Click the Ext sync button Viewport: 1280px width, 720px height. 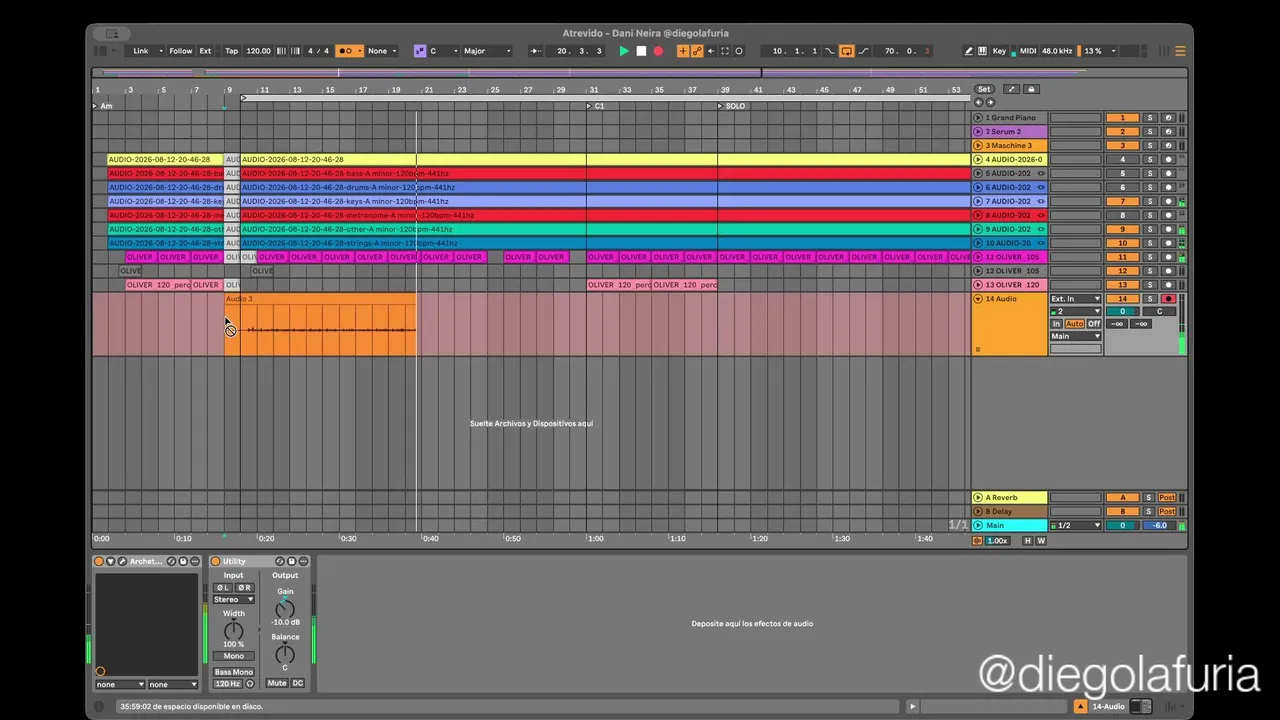(205, 51)
